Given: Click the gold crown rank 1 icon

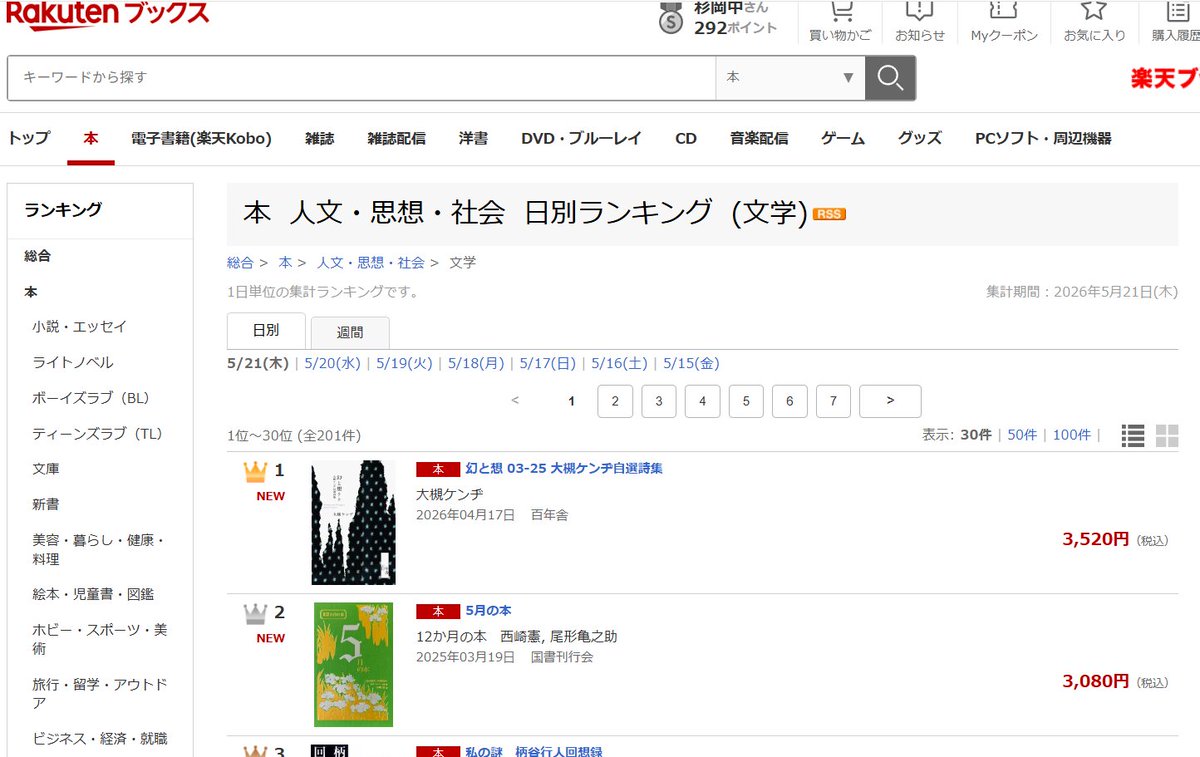Looking at the screenshot, I should (x=256, y=470).
